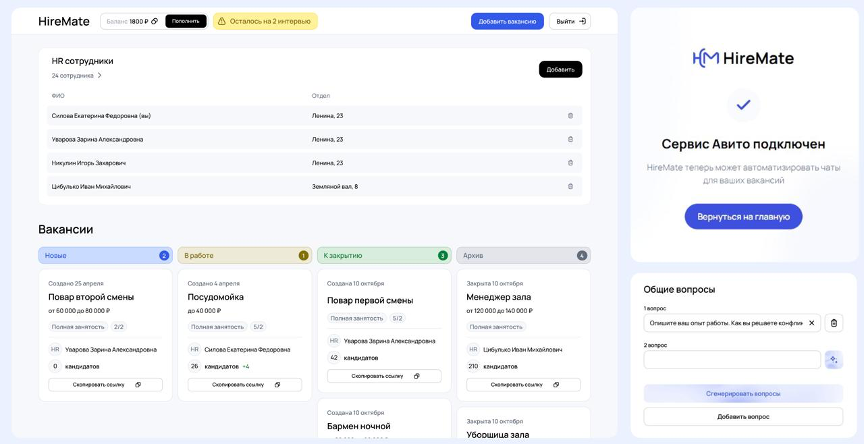864x444 pixels.
Task: Click Добавить вопрос button
Action: 743,416
